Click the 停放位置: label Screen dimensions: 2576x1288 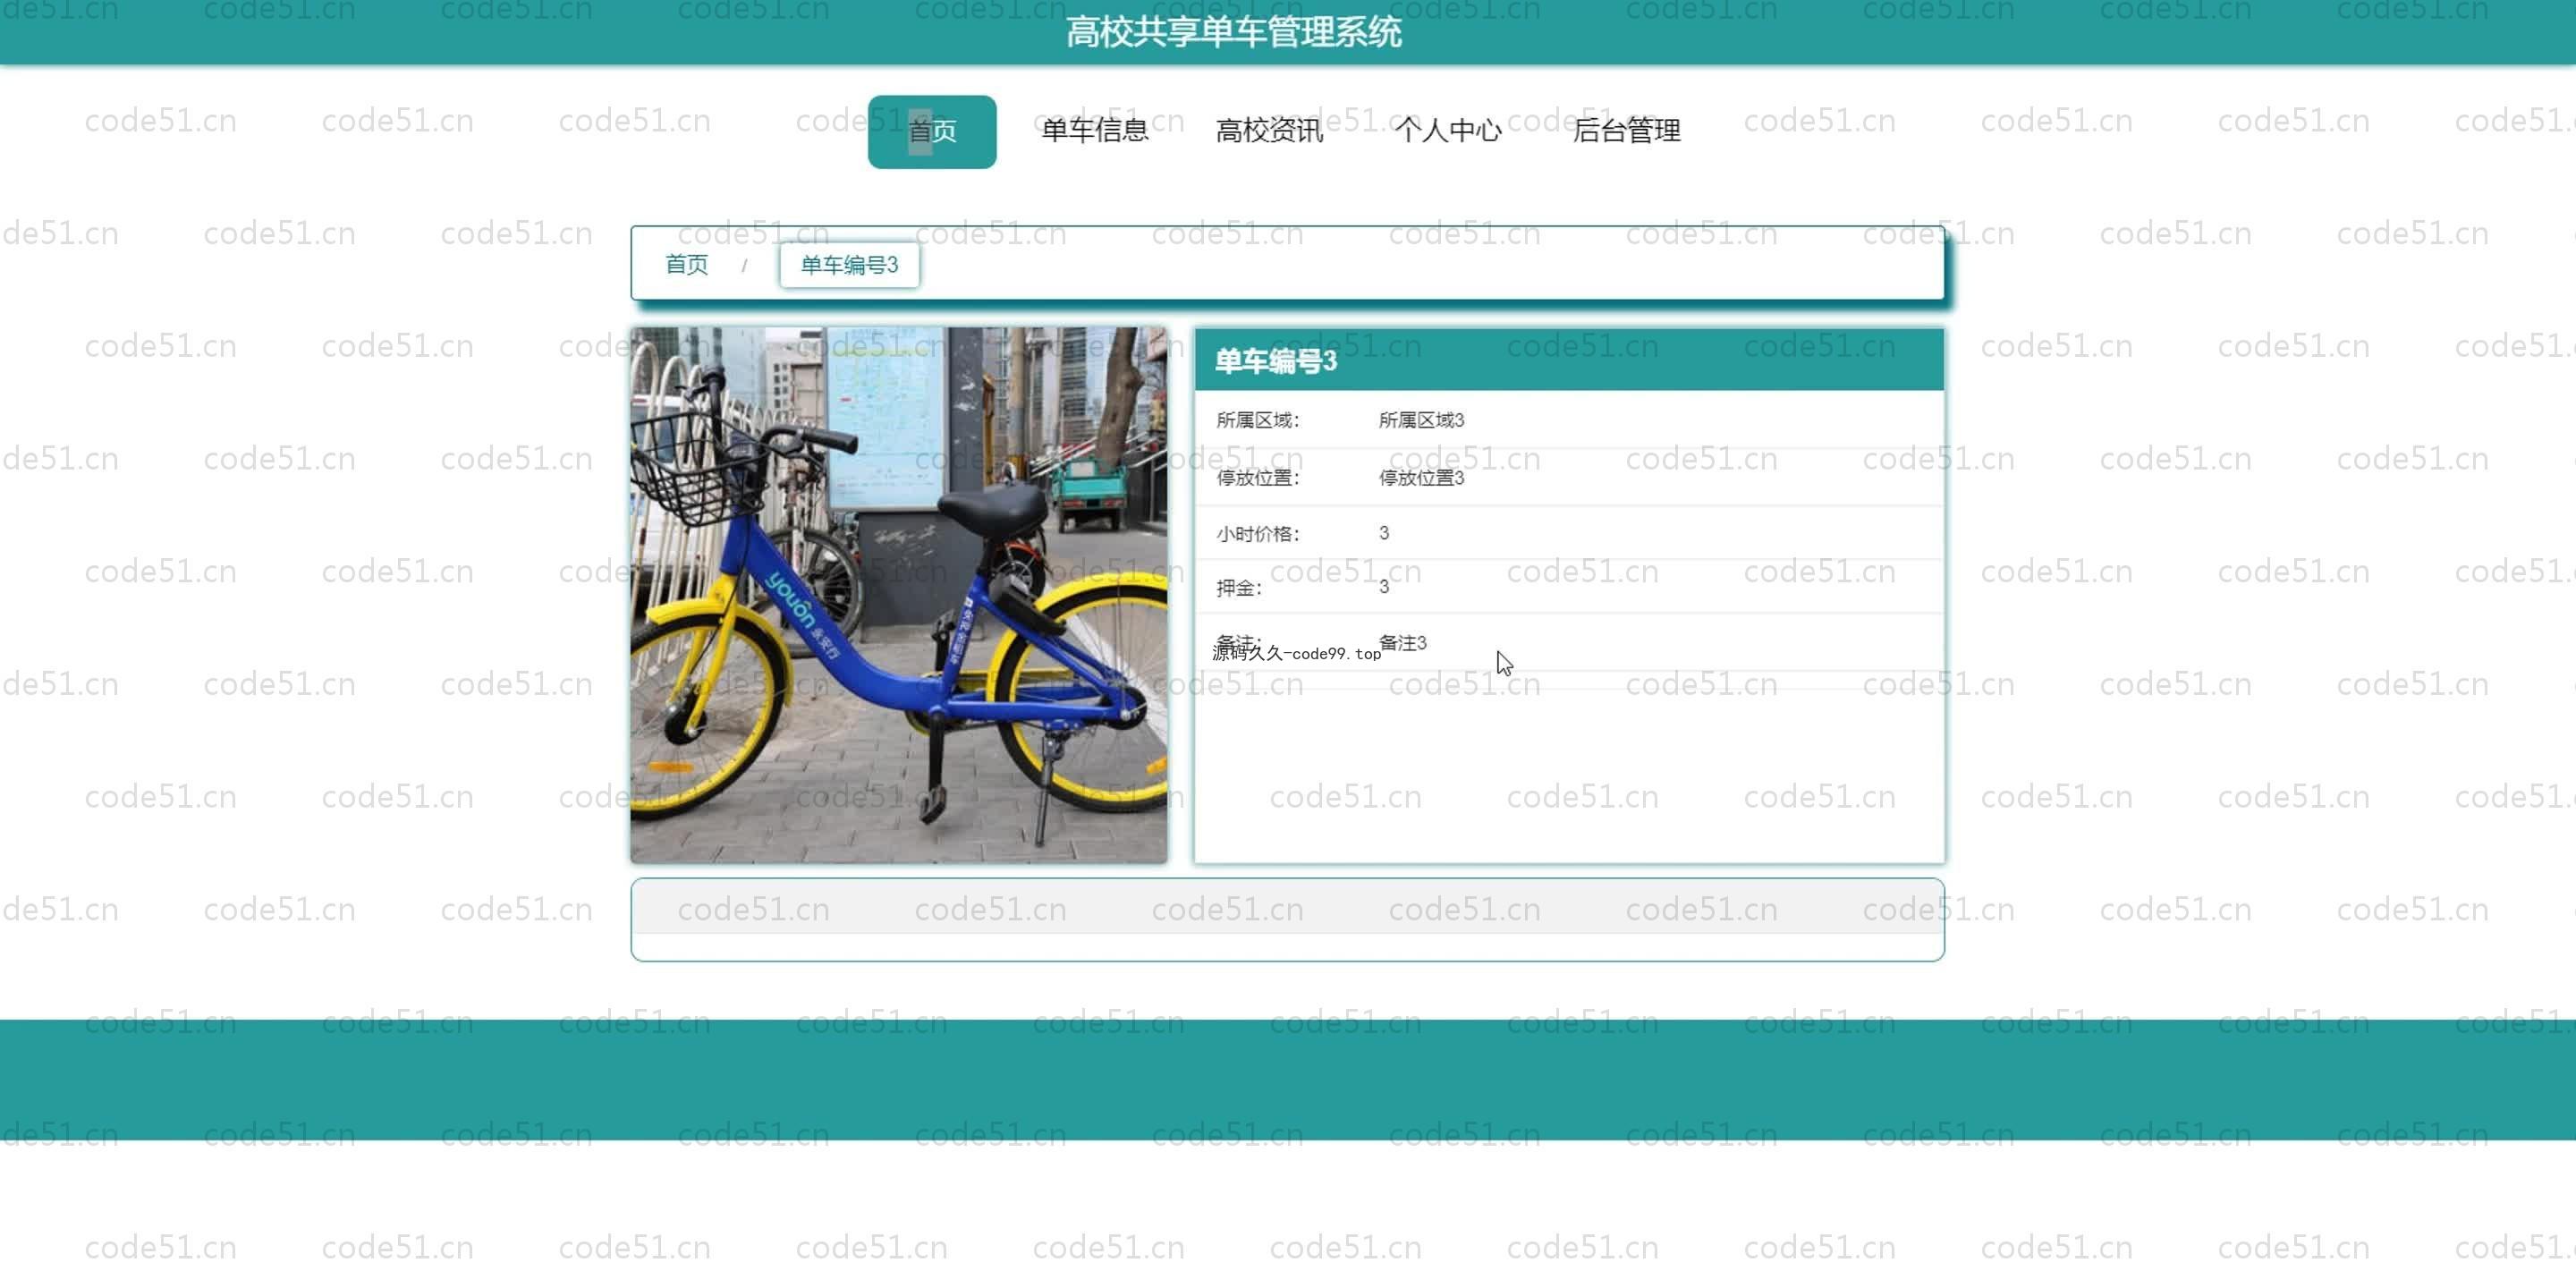1257,478
